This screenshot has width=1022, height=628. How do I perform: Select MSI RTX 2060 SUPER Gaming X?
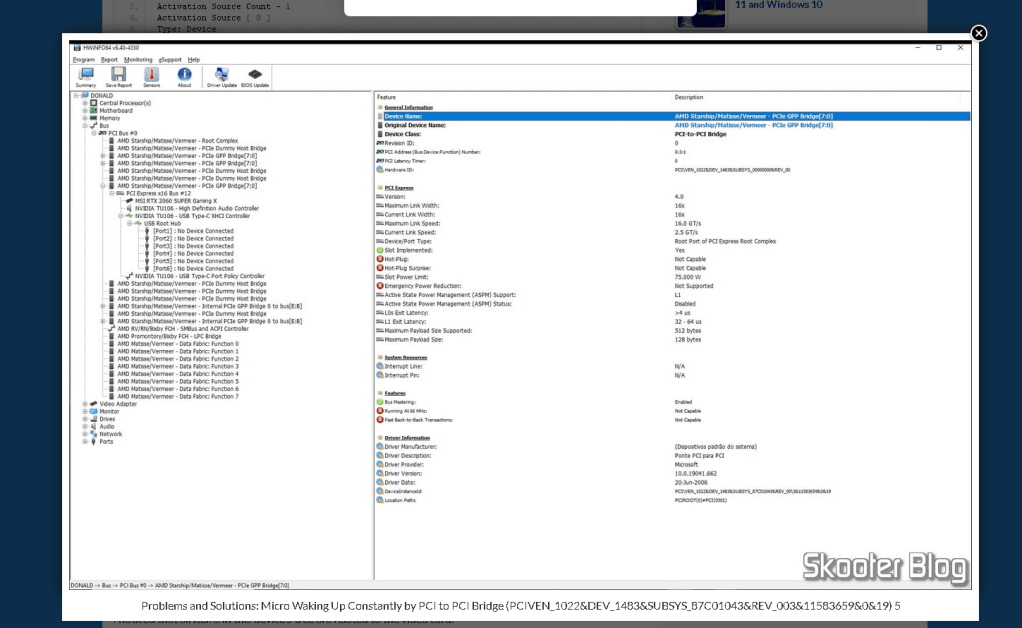point(176,201)
